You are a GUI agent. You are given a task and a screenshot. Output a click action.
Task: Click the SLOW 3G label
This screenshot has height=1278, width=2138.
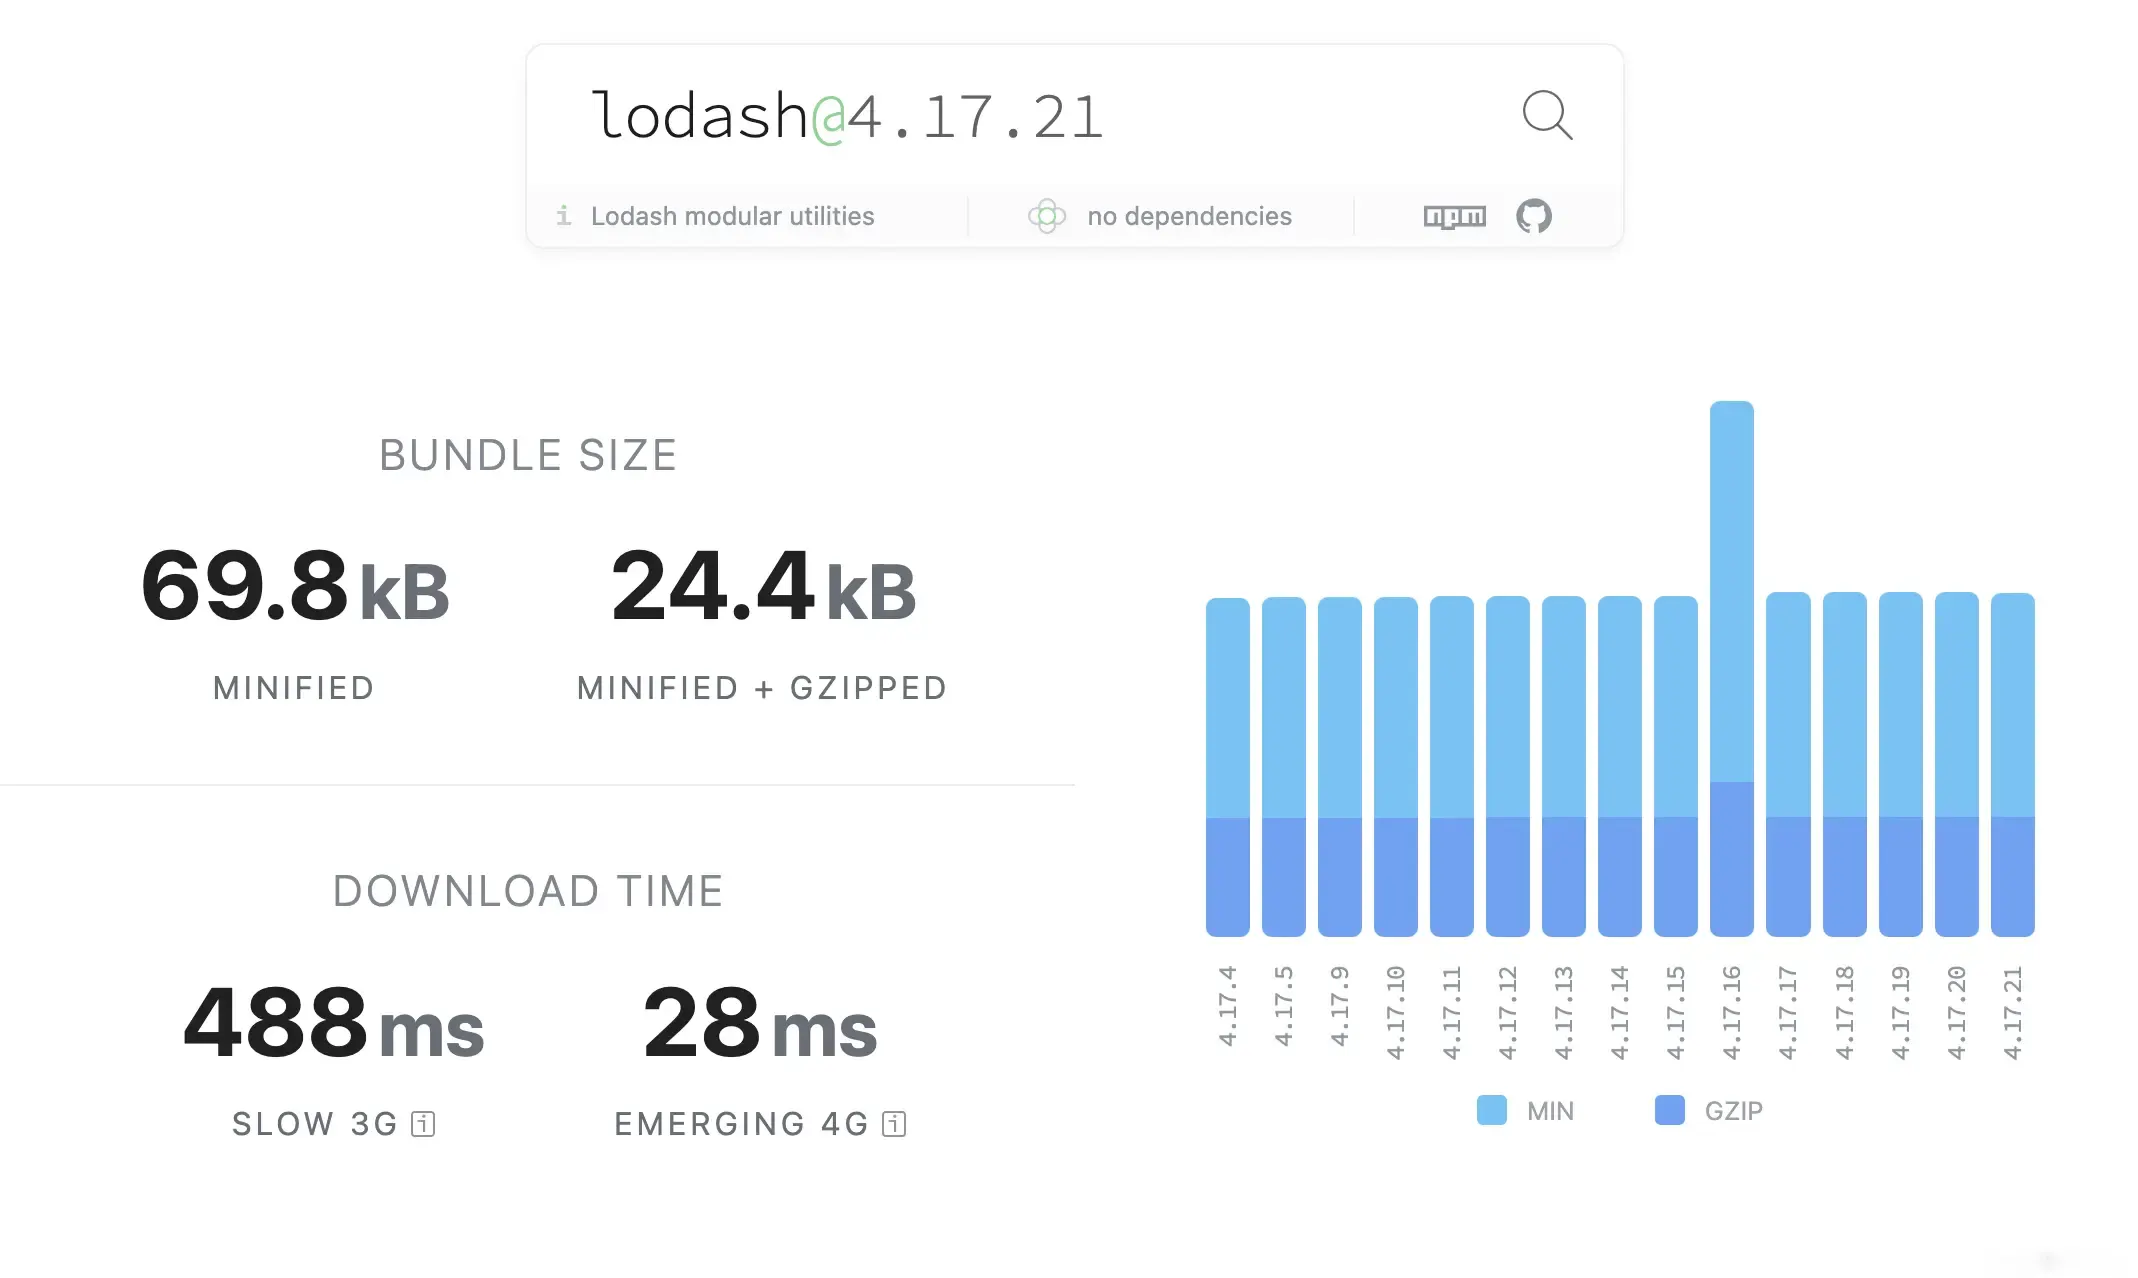point(315,1124)
